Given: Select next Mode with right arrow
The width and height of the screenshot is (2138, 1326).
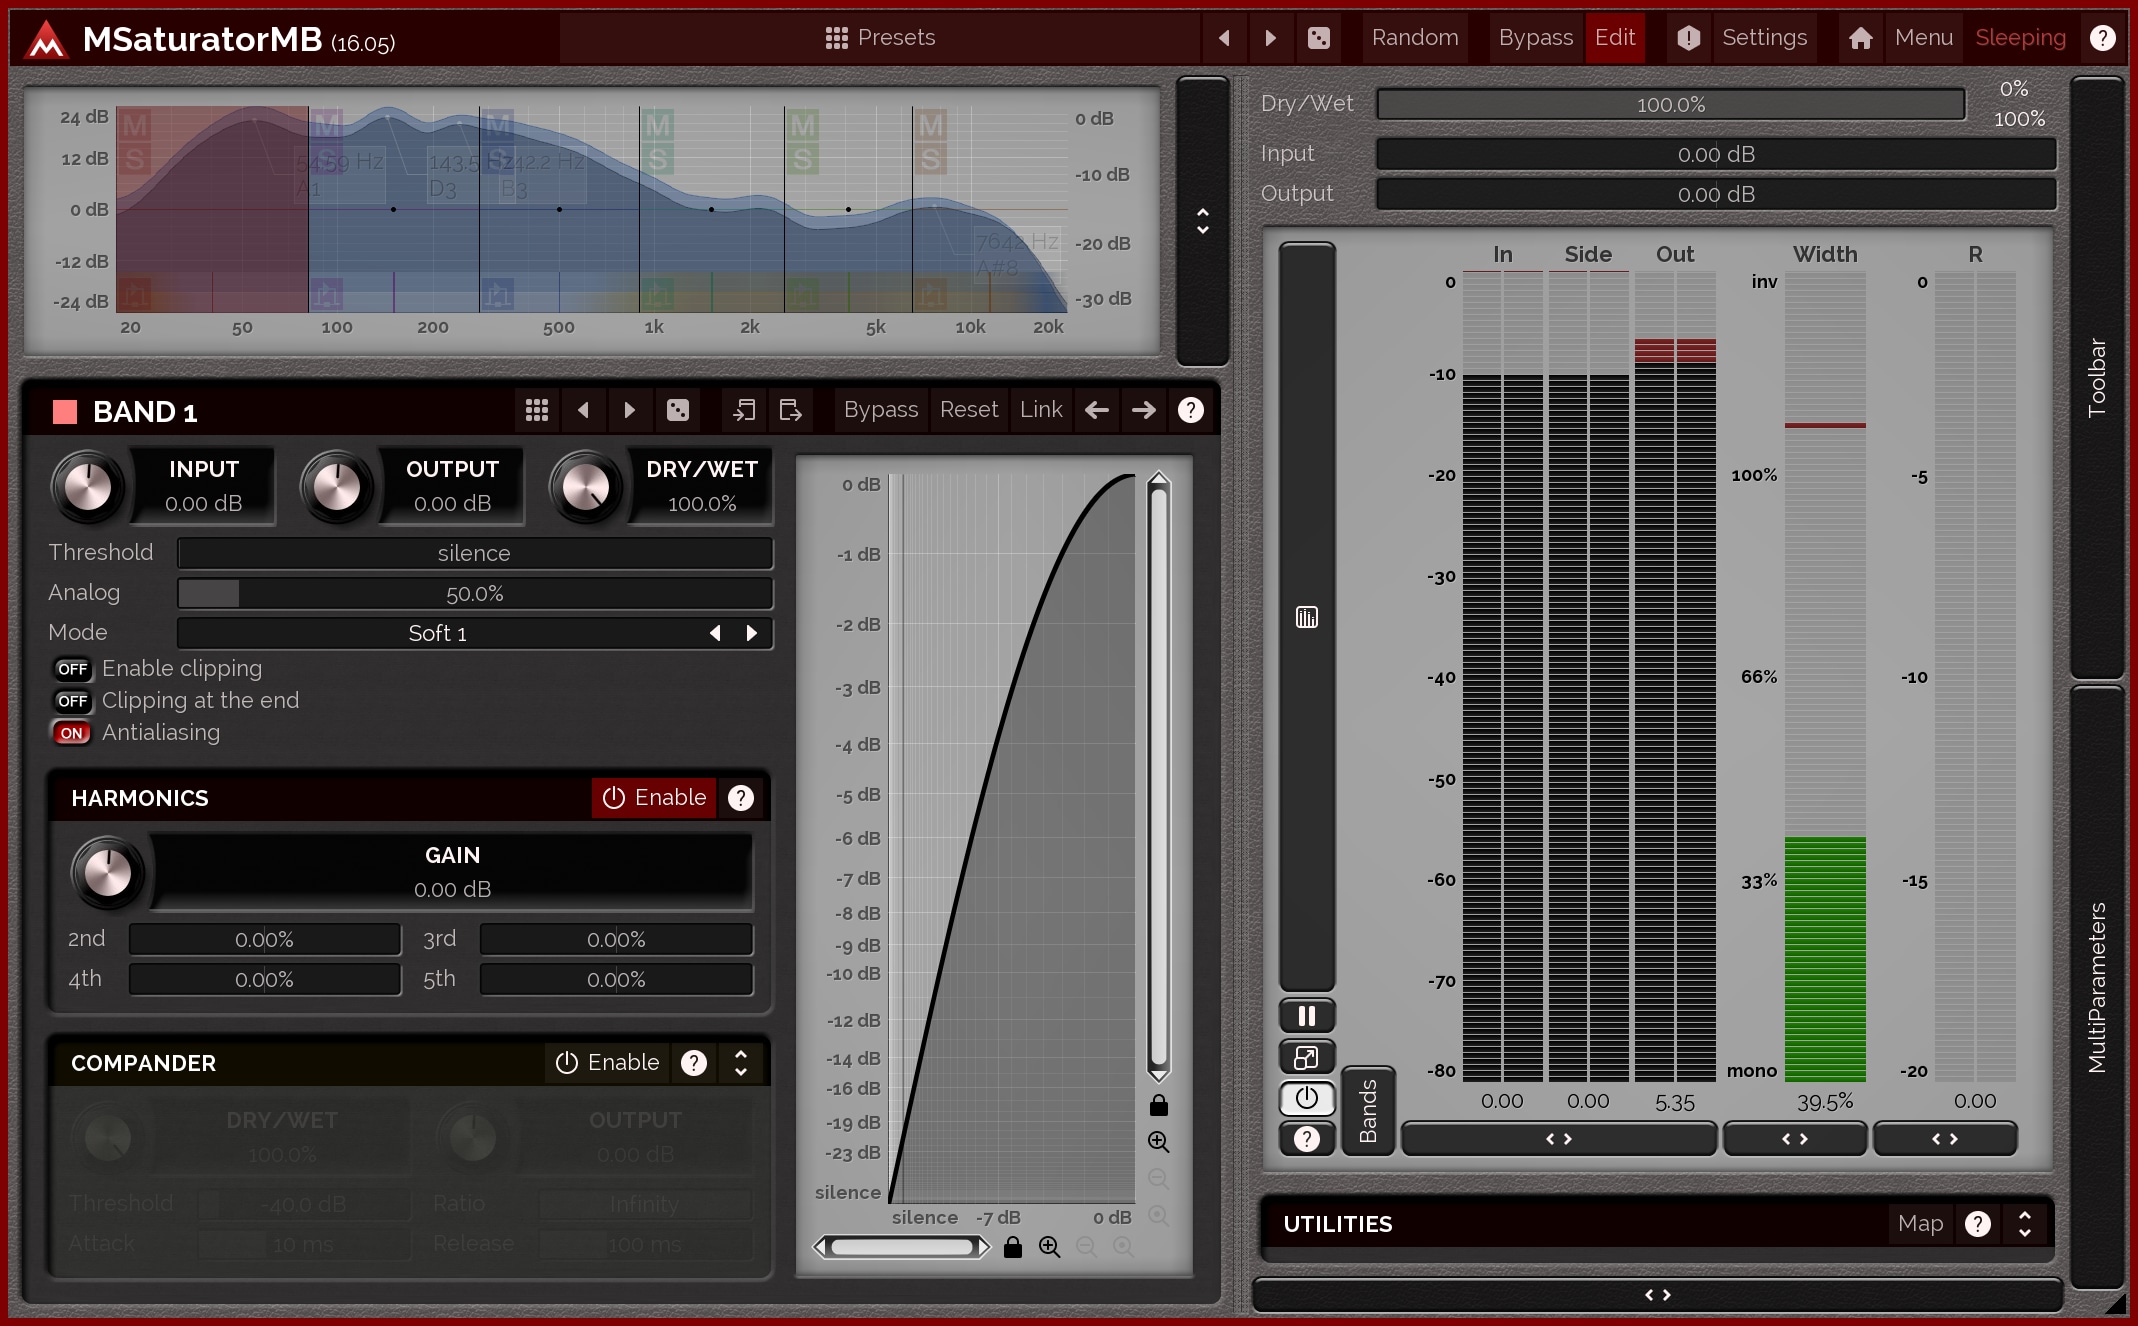Looking at the screenshot, I should 752,634.
